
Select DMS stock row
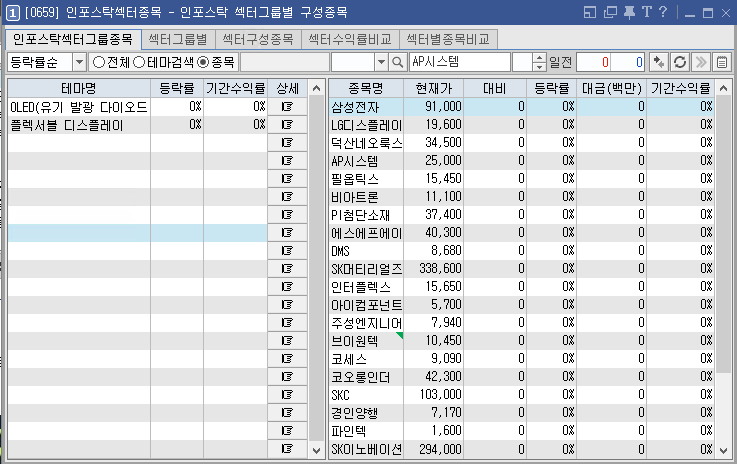[522, 251]
